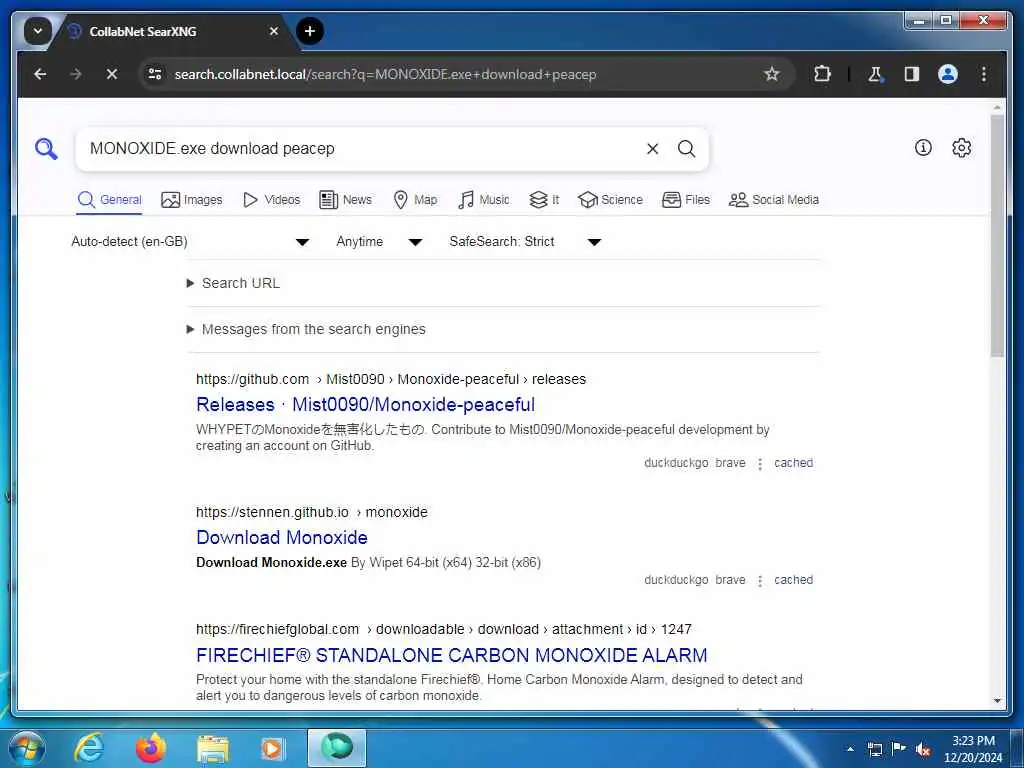Launch Firefox from taskbar
The height and width of the screenshot is (768, 1024).
[x=150, y=748]
